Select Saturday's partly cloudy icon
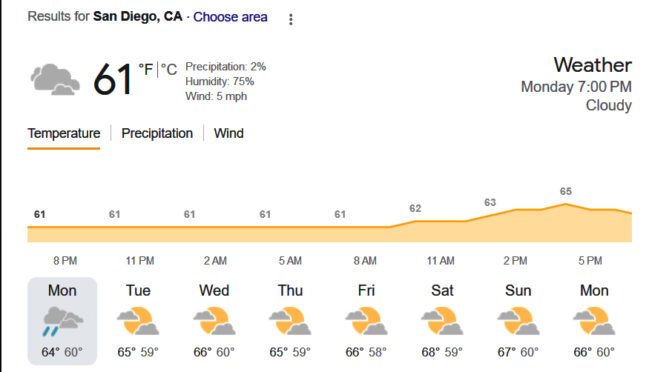This screenshot has width=672, height=372. coord(442,321)
